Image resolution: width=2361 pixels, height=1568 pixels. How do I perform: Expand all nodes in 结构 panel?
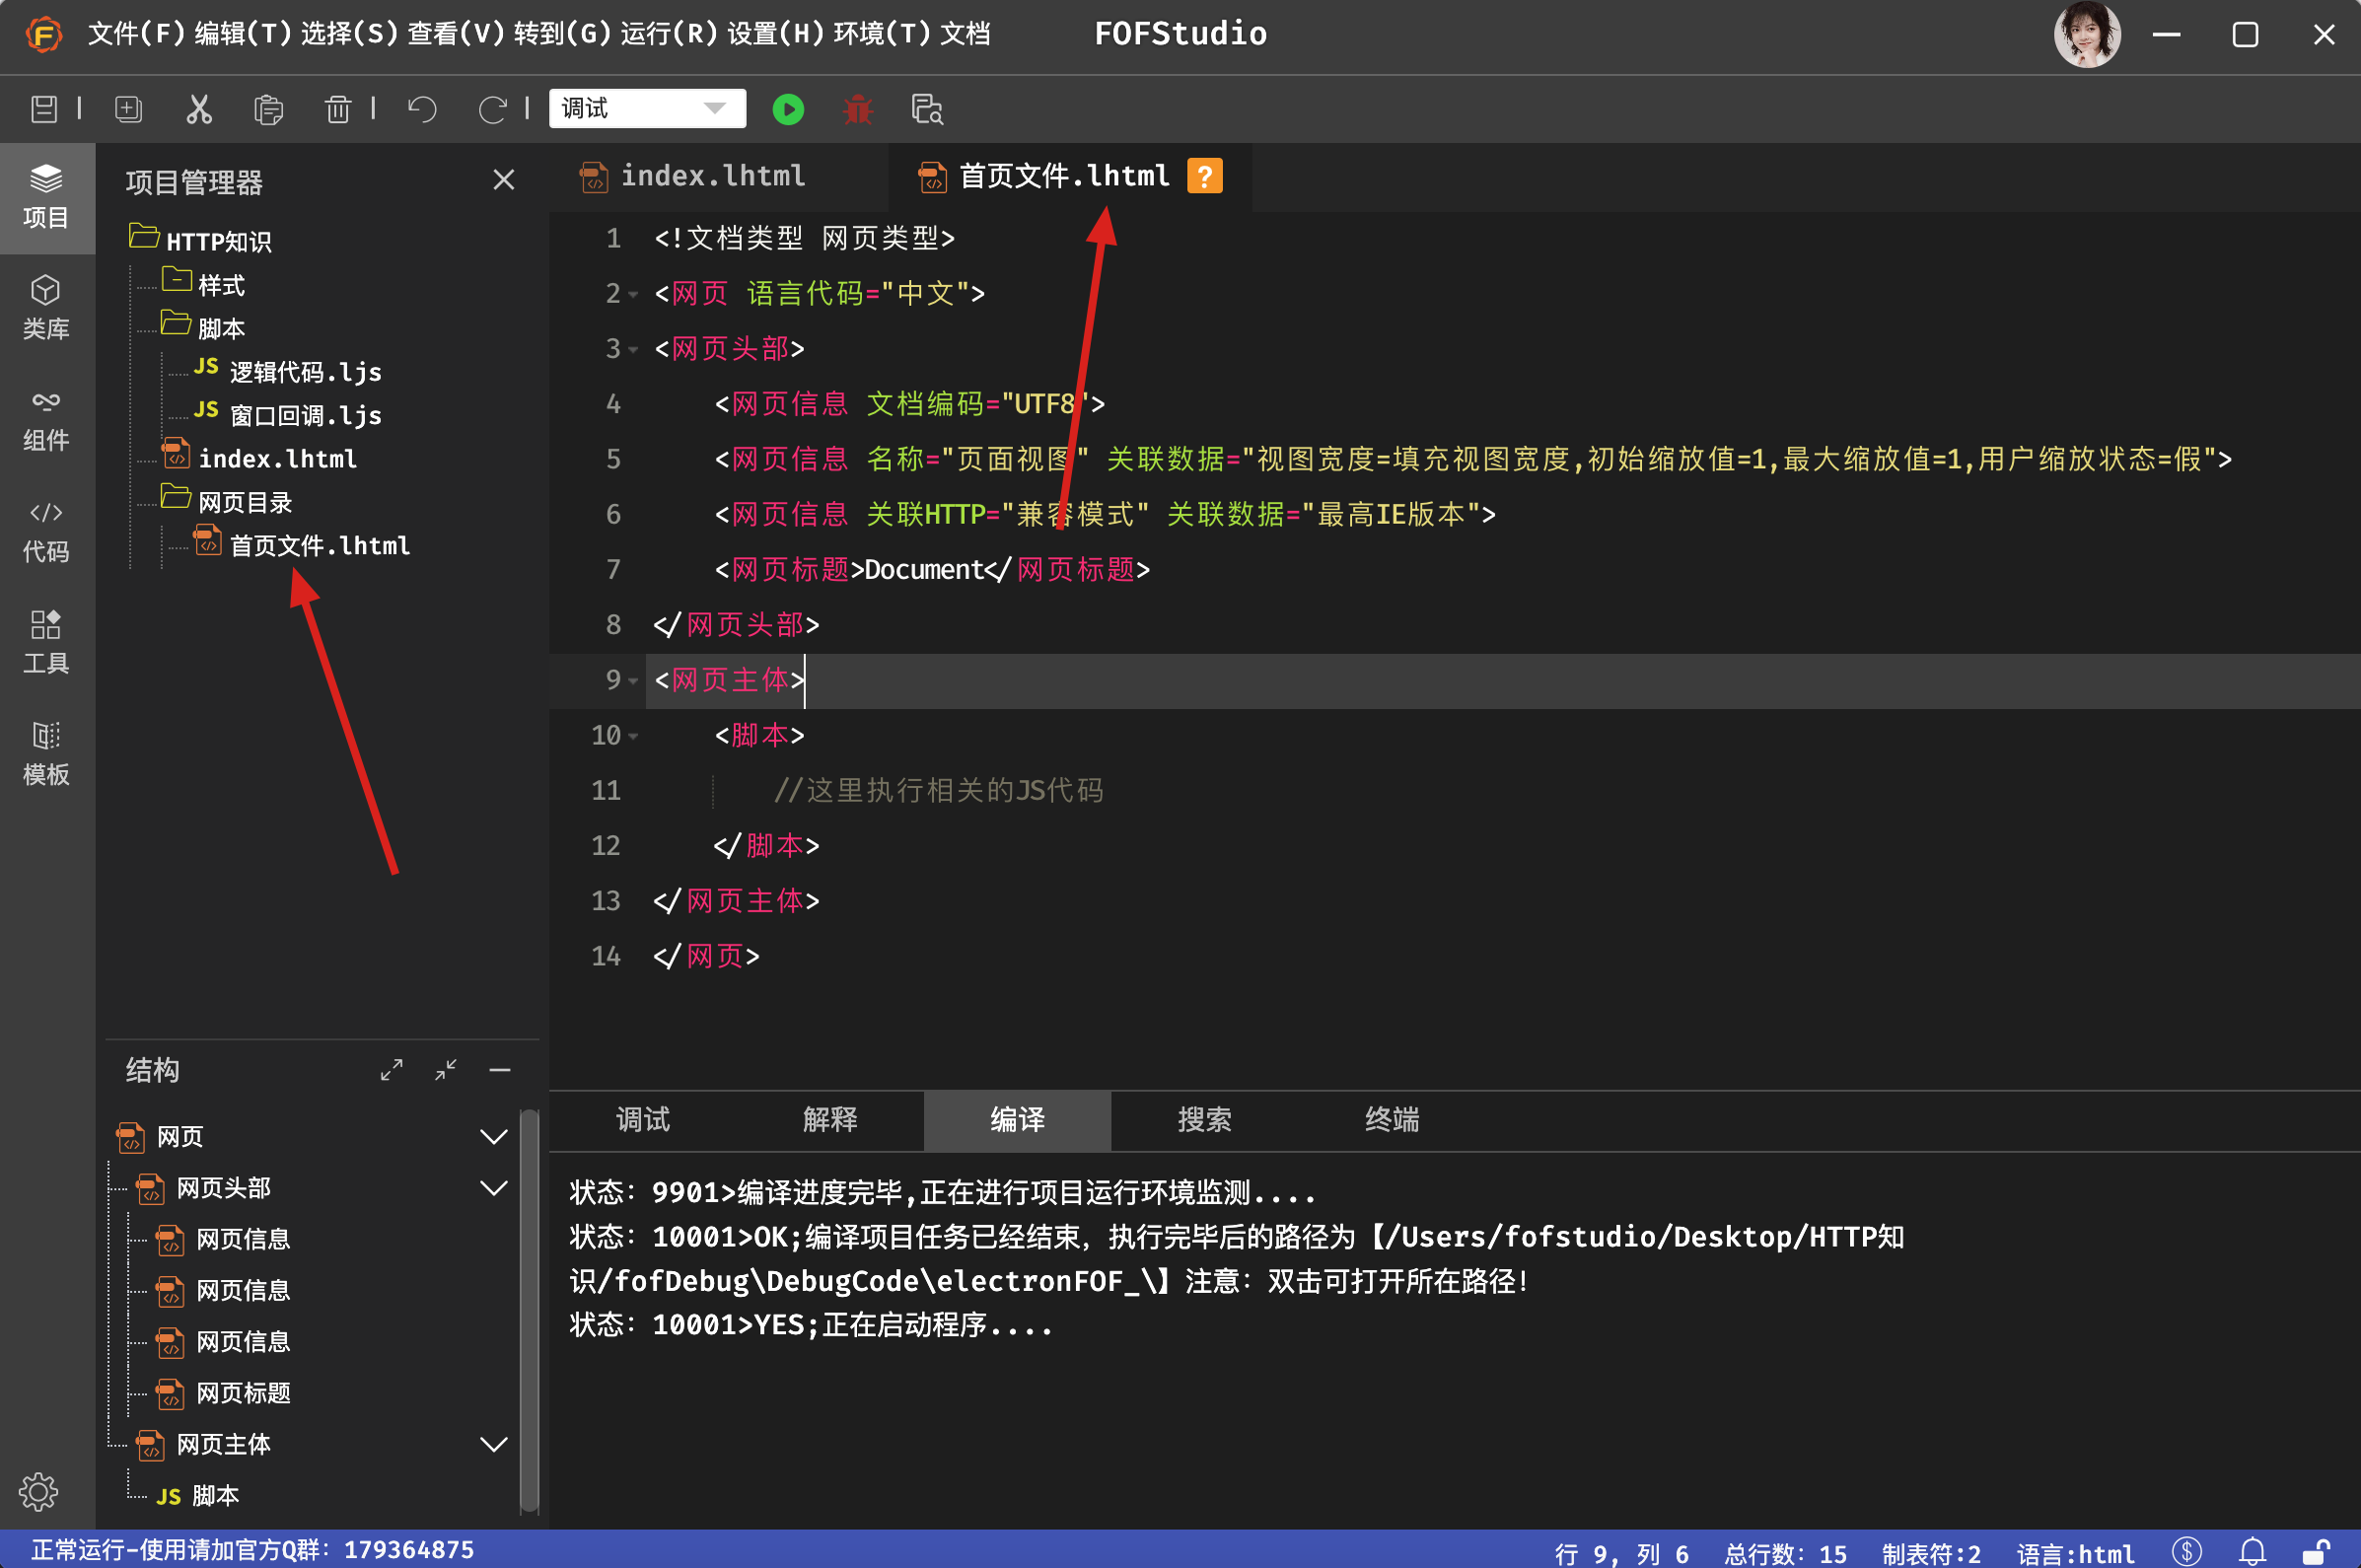click(x=391, y=1070)
